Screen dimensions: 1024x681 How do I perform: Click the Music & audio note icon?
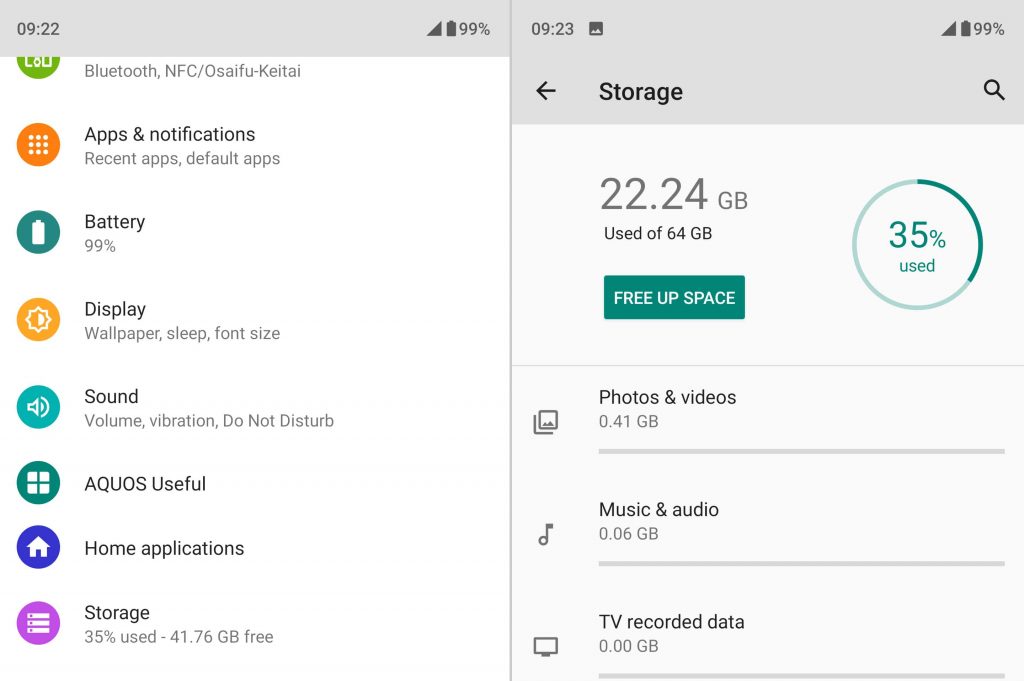pos(545,534)
